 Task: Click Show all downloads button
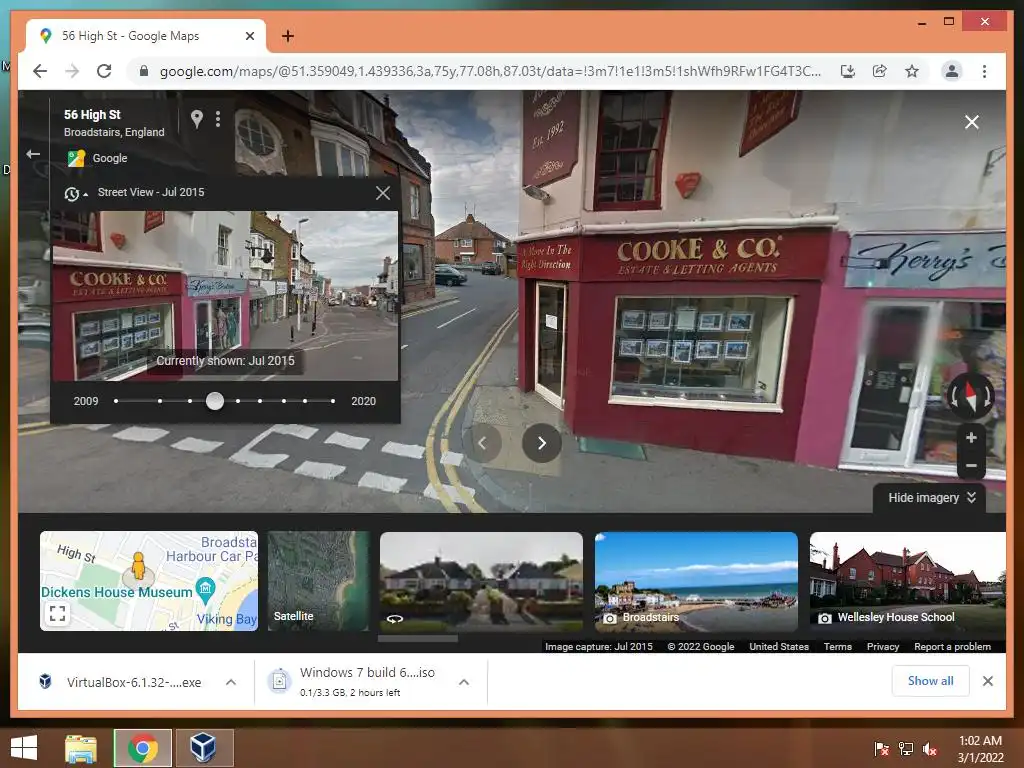pyautogui.click(x=931, y=681)
